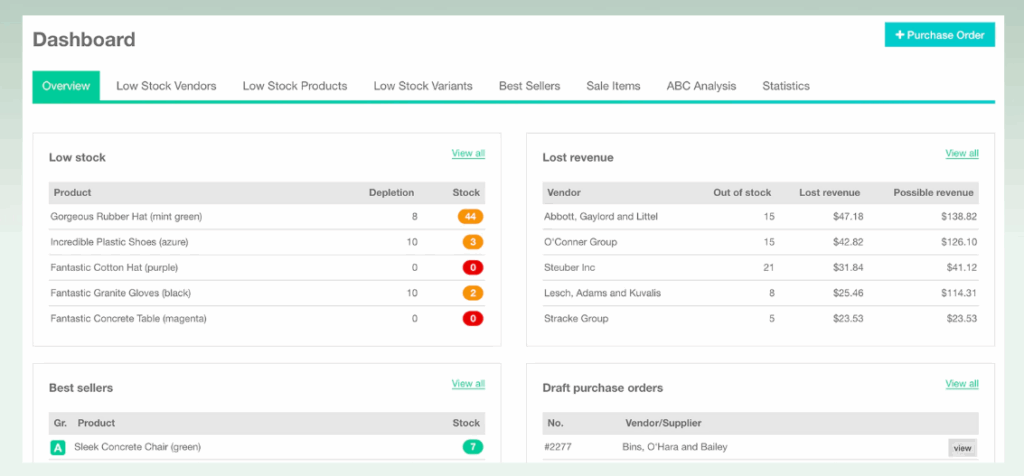1024x476 pixels.
Task: Click the orange stock badge 44
Action: [470, 217]
